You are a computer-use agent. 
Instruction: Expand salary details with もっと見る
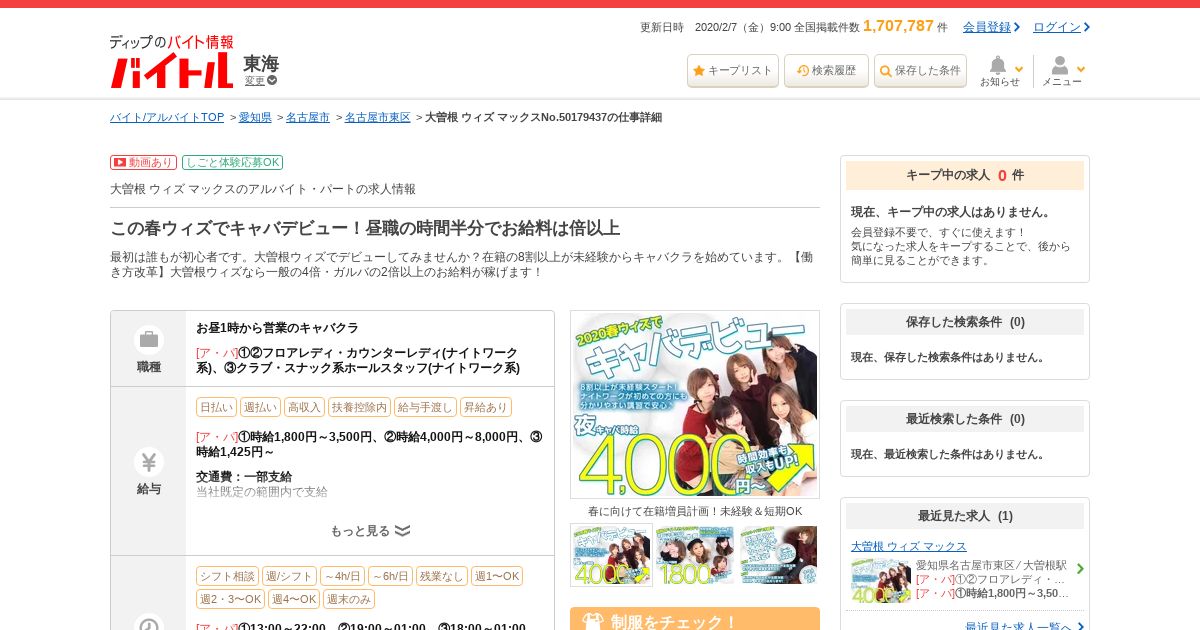pos(370,531)
